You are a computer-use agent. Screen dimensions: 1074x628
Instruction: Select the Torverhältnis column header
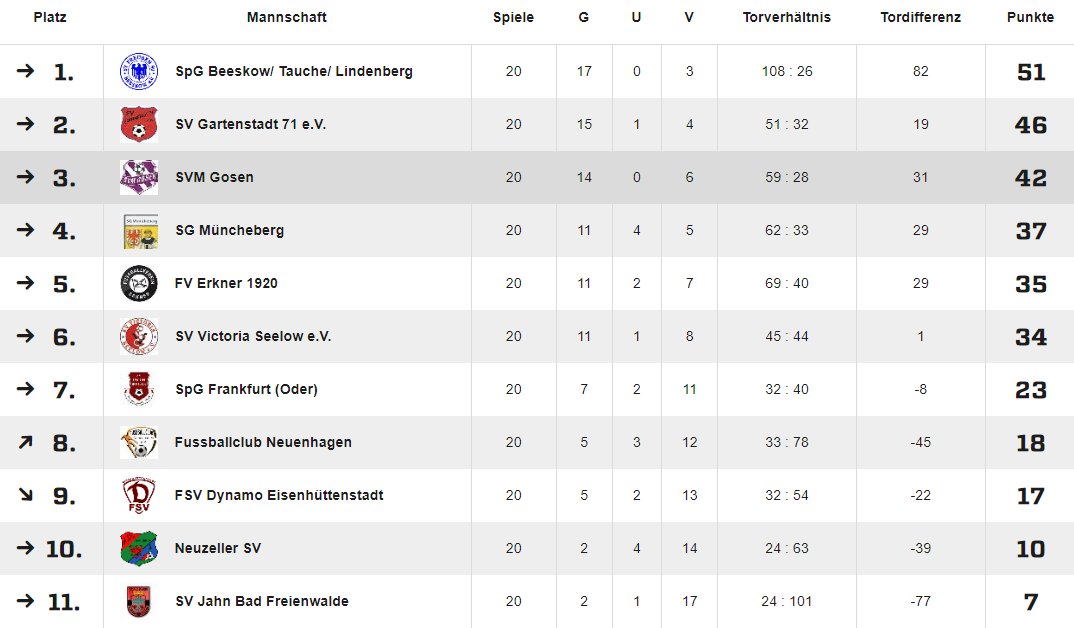tap(786, 17)
